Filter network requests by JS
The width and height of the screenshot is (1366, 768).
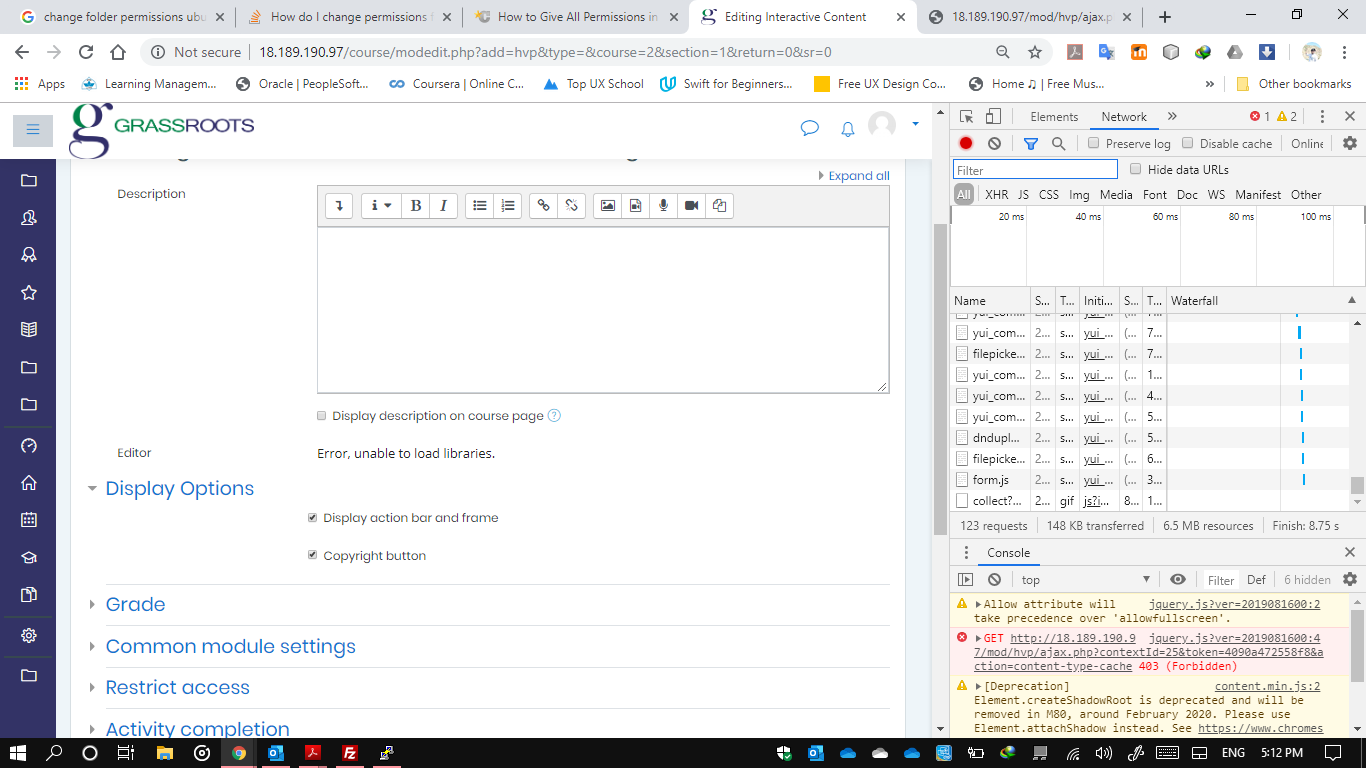[x=1023, y=195]
